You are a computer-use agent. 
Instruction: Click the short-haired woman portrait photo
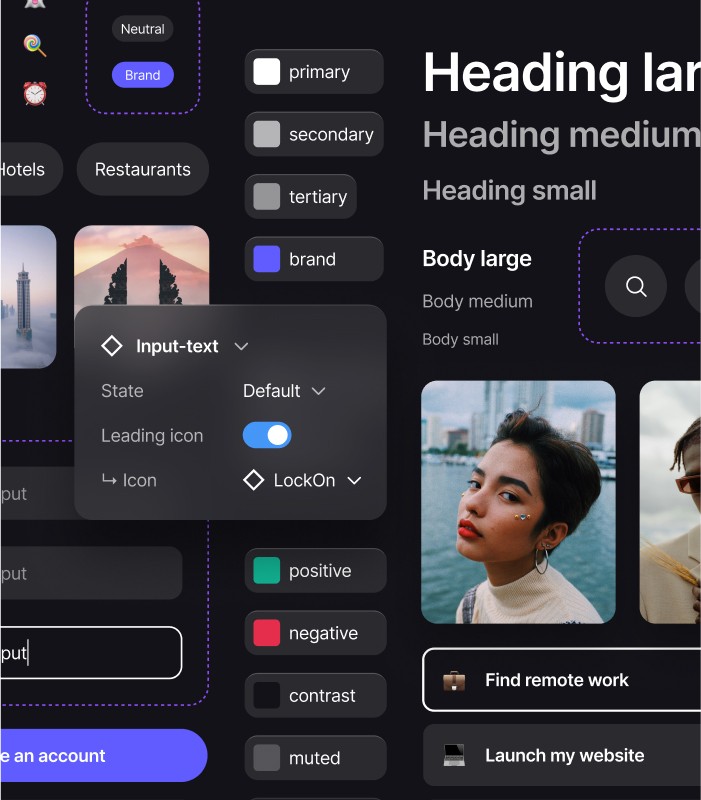pos(518,502)
